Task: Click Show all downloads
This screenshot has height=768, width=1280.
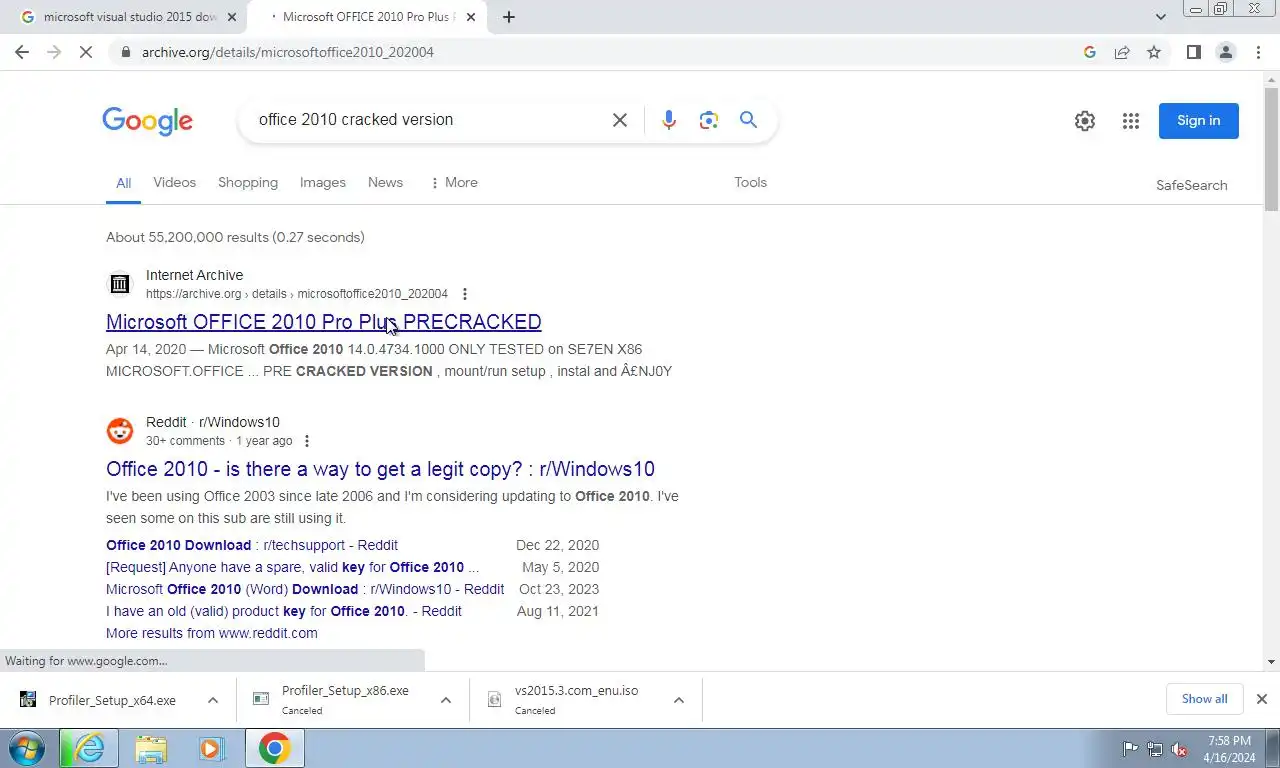Action: pos(1204,699)
